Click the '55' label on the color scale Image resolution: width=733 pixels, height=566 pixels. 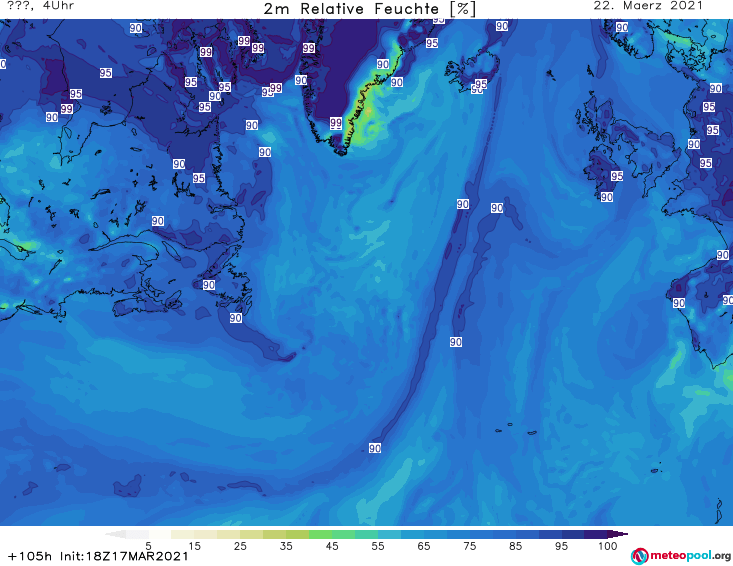(x=378, y=546)
